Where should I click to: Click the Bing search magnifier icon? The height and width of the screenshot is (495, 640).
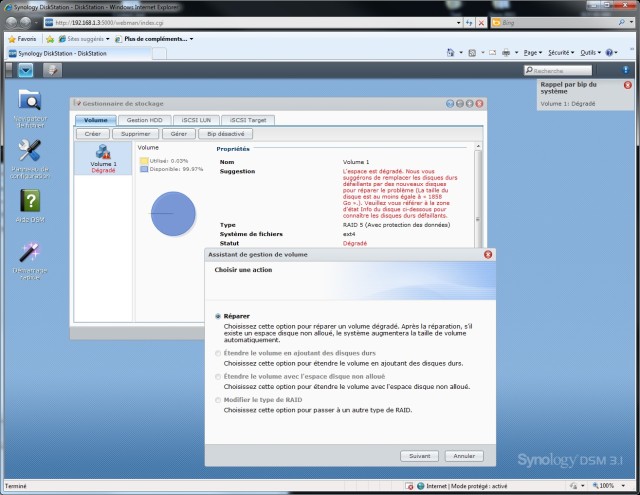click(621, 22)
